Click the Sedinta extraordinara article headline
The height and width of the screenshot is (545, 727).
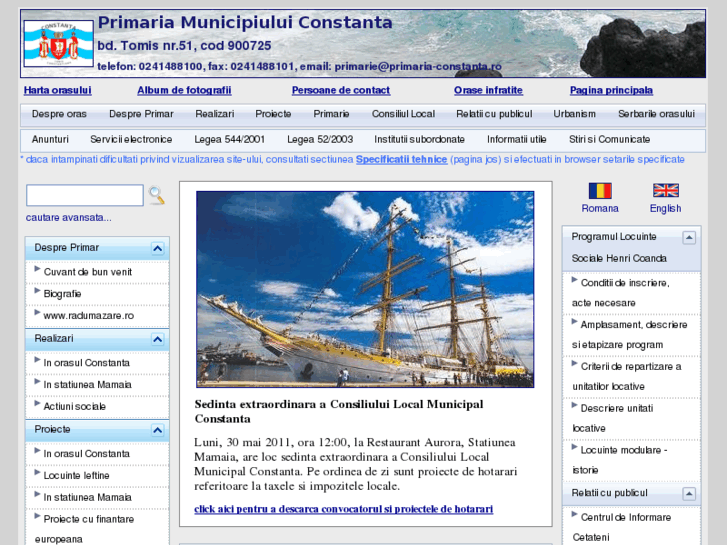(338, 411)
